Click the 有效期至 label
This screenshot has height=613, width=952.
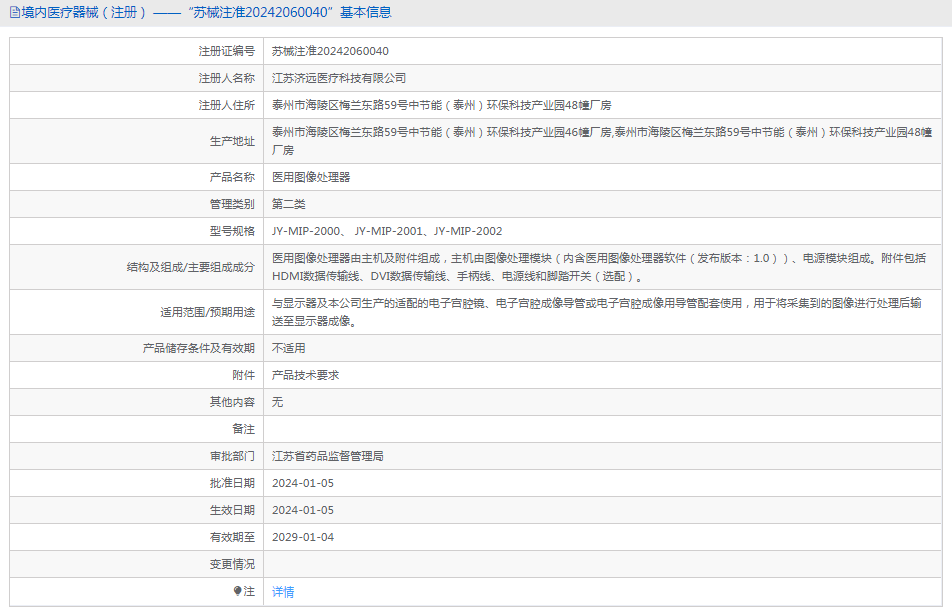(x=232, y=537)
